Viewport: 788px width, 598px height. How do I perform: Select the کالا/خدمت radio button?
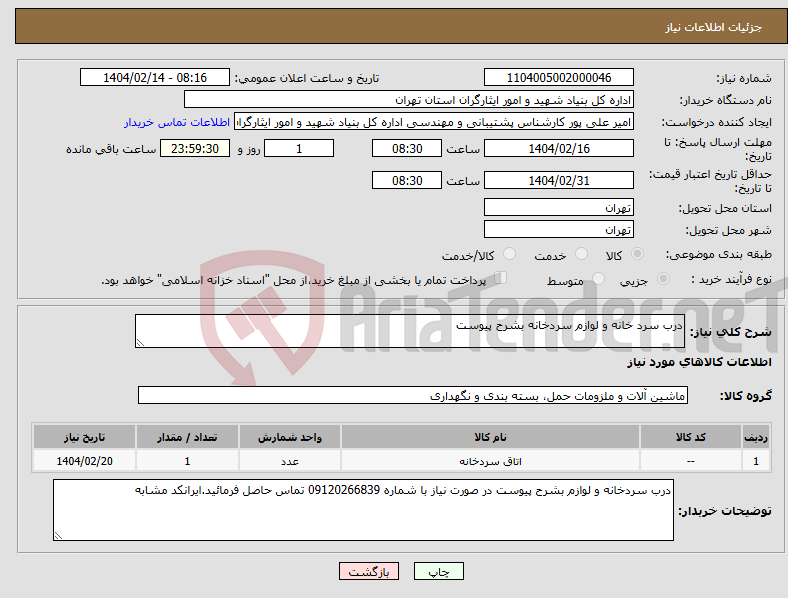click(x=510, y=254)
